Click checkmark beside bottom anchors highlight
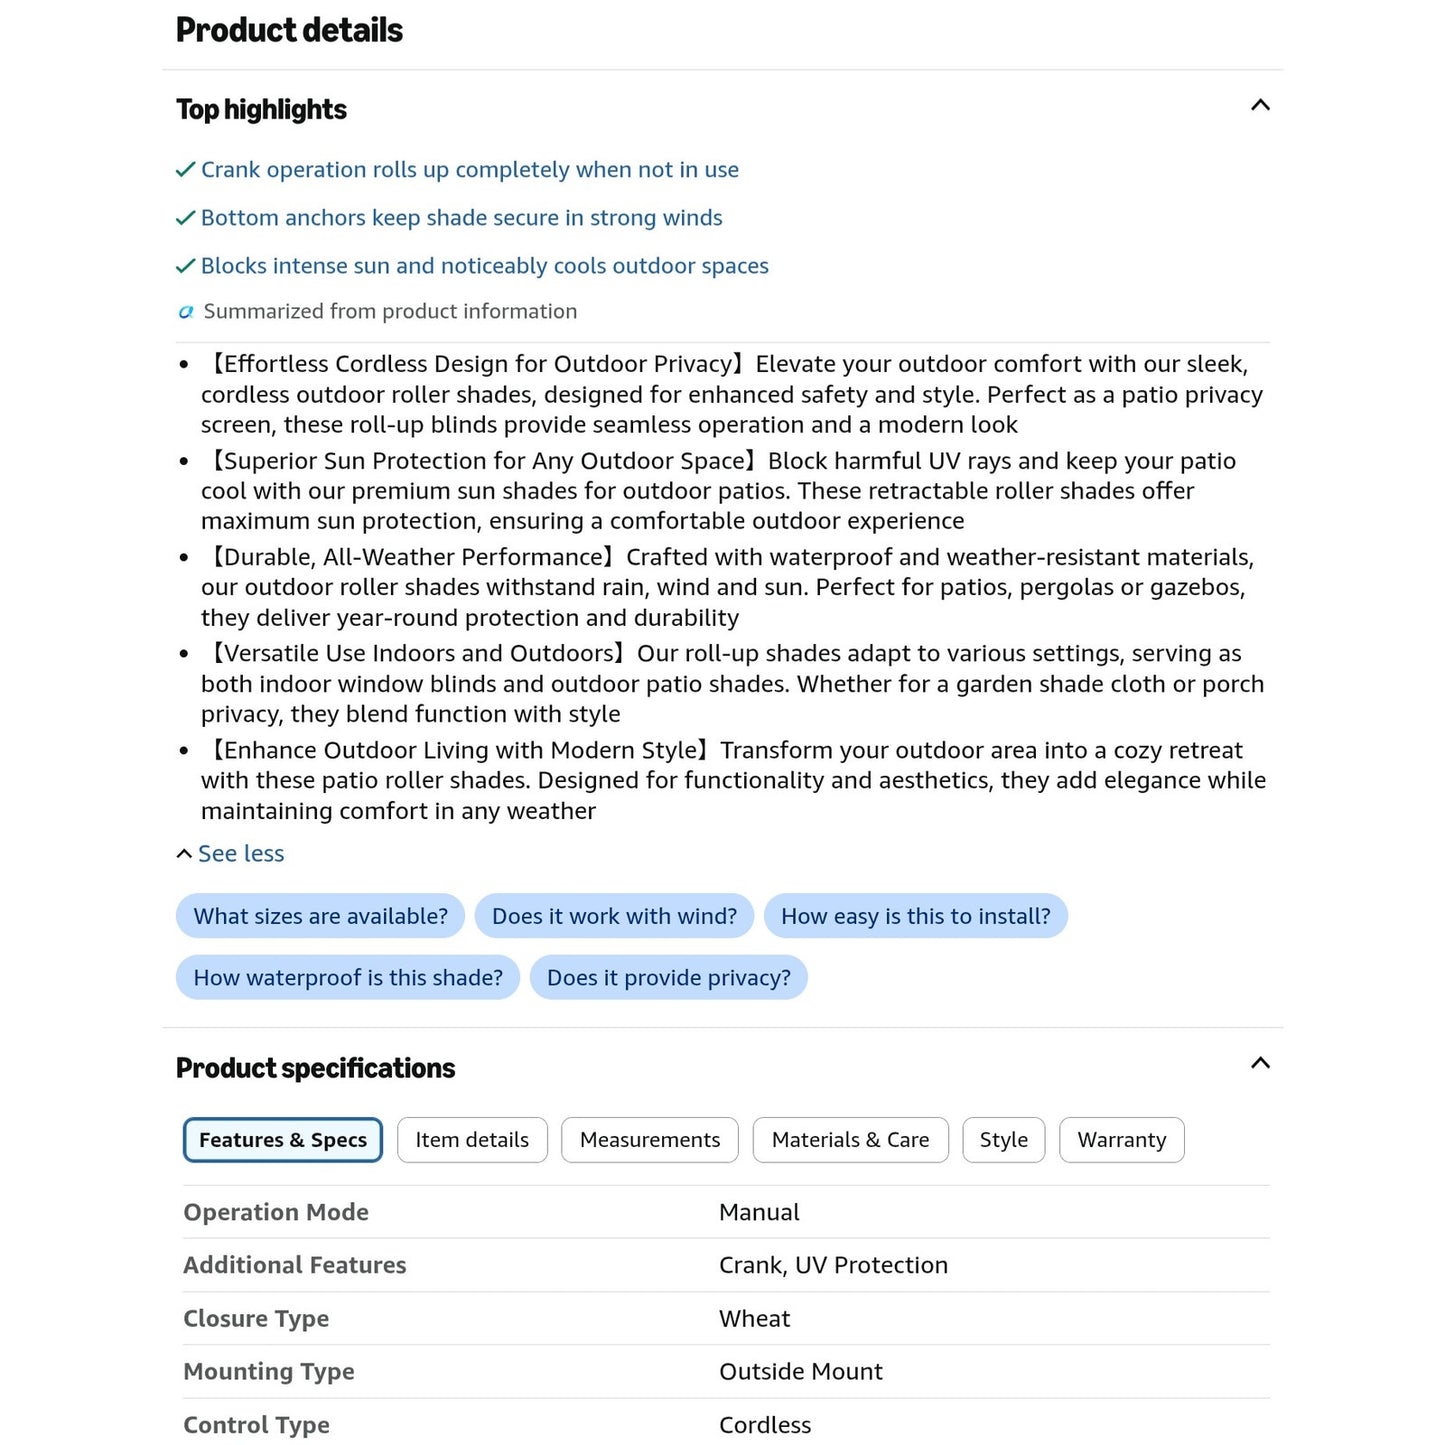Image resolution: width=1445 pixels, height=1445 pixels. [185, 218]
